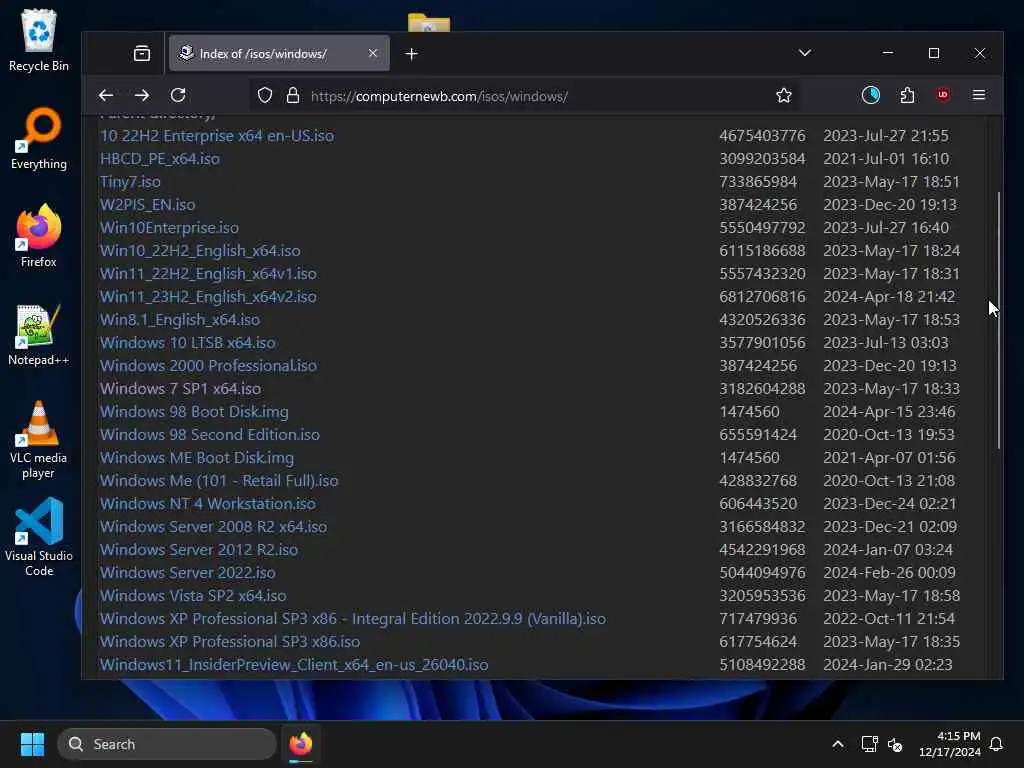This screenshot has width=1024, height=768.
Task: Click file size 6812706816
Action: coord(762,296)
